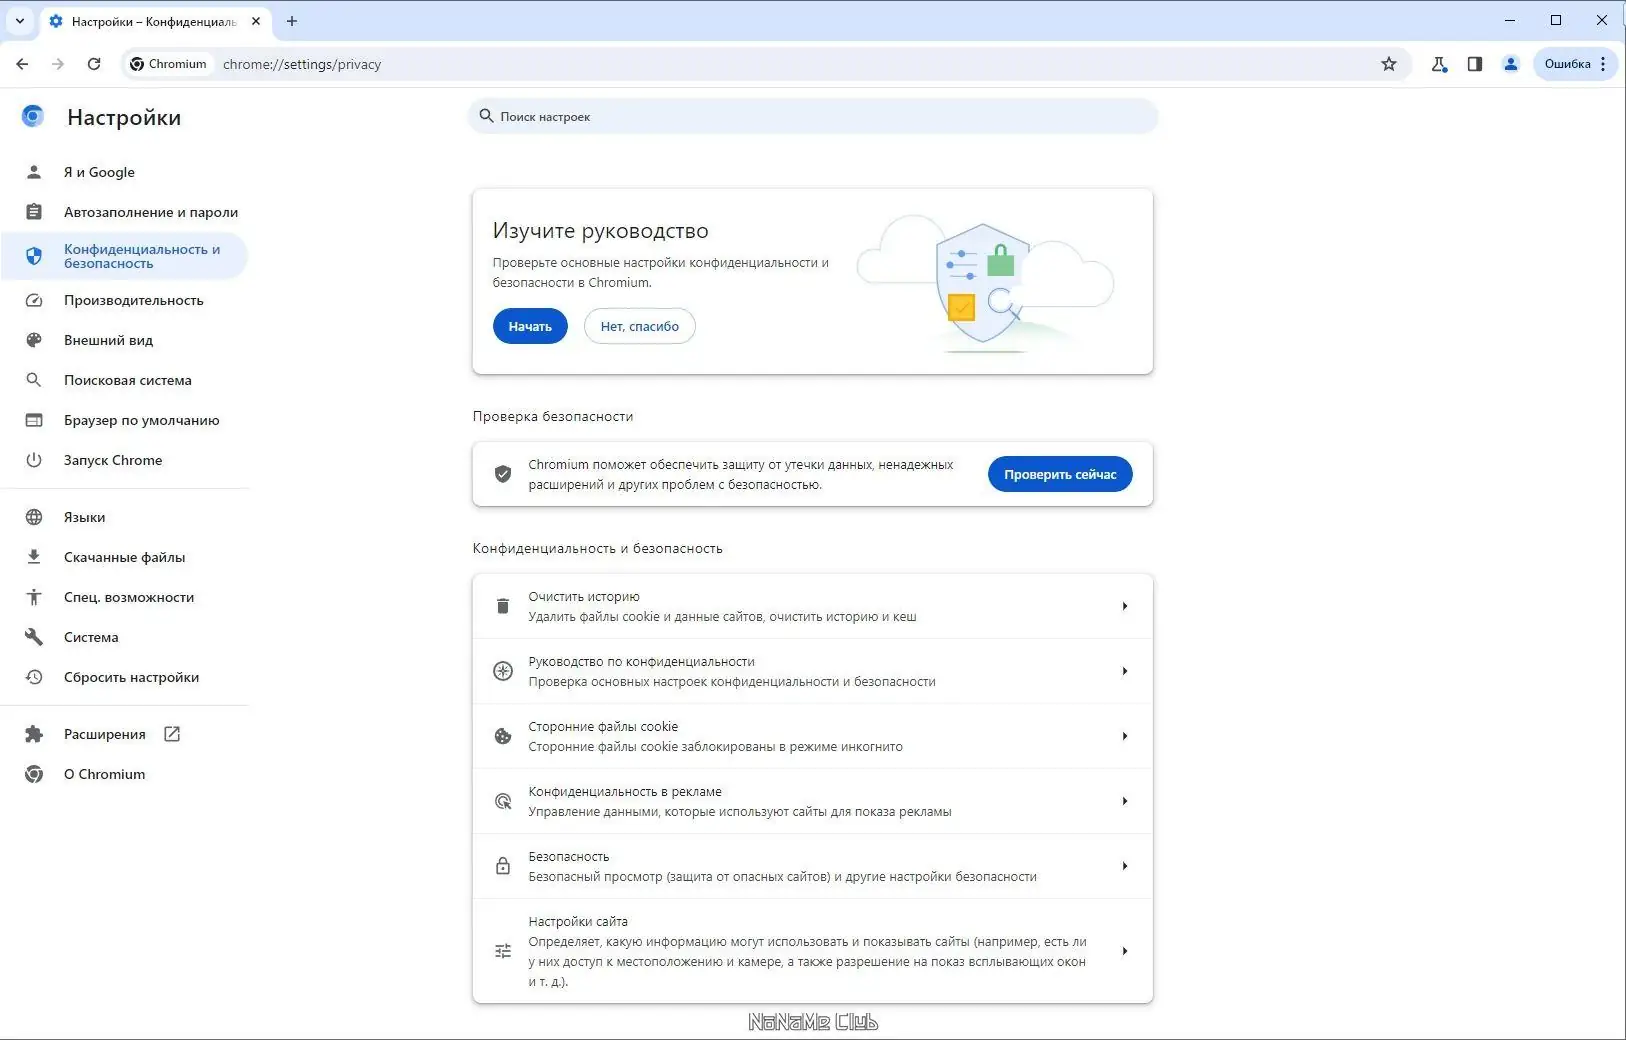Click the Начать button

(529, 326)
